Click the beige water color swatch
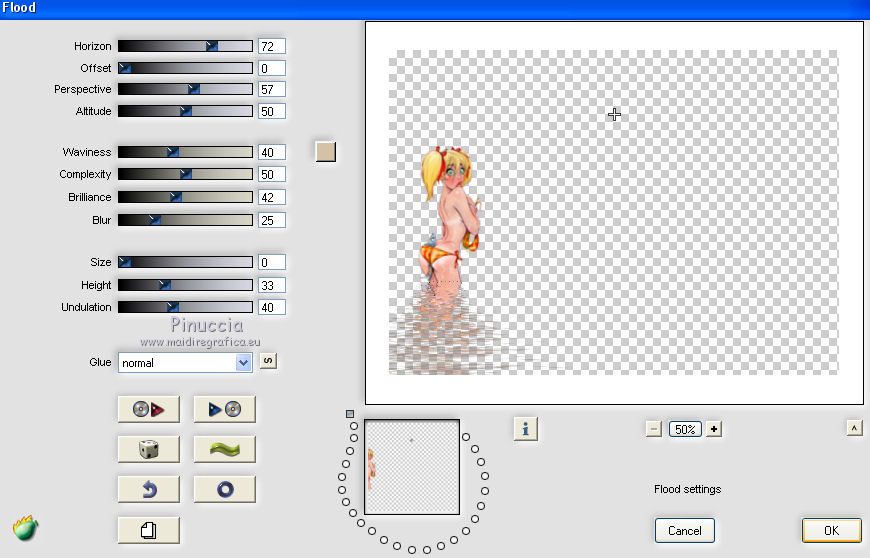Viewport: 870px width, 558px height. pos(326,151)
